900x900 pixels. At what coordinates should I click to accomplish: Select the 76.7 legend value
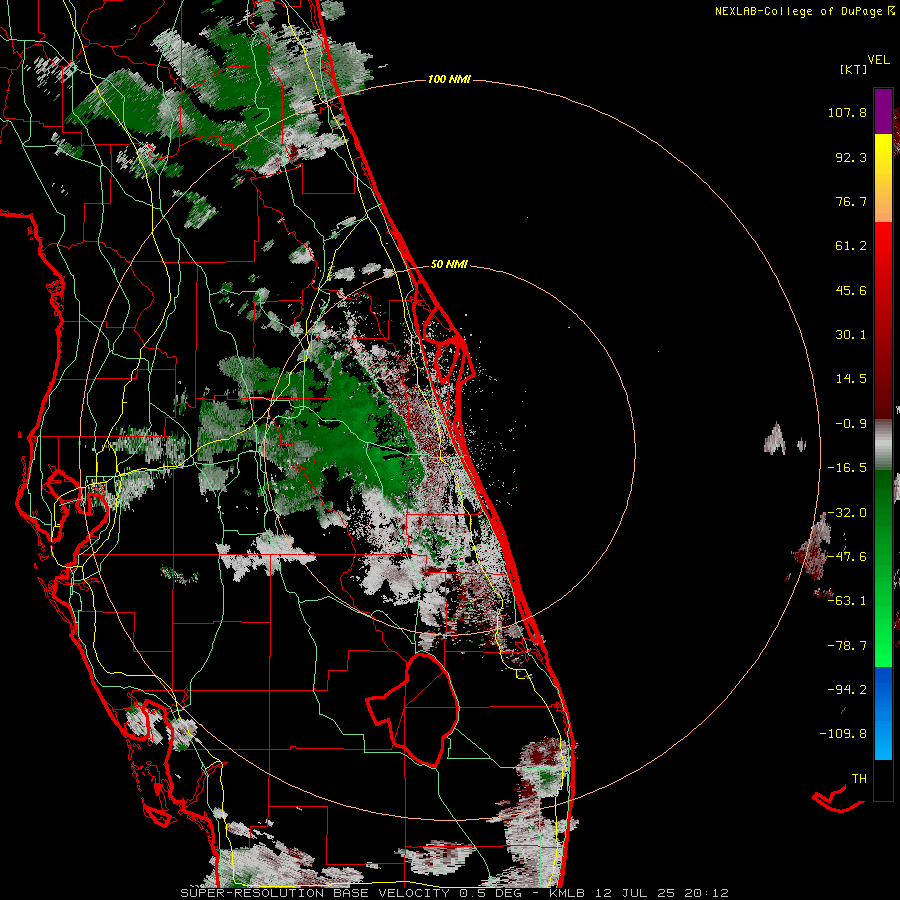click(851, 201)
